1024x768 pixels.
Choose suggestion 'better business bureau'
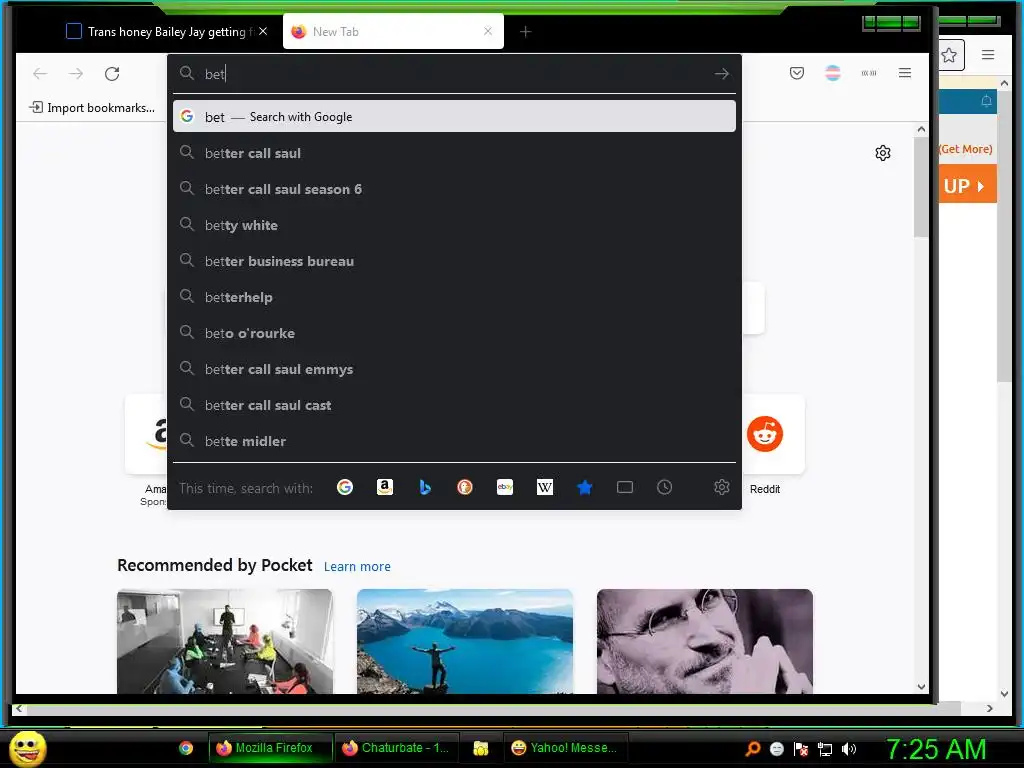[x=454, y=261]
